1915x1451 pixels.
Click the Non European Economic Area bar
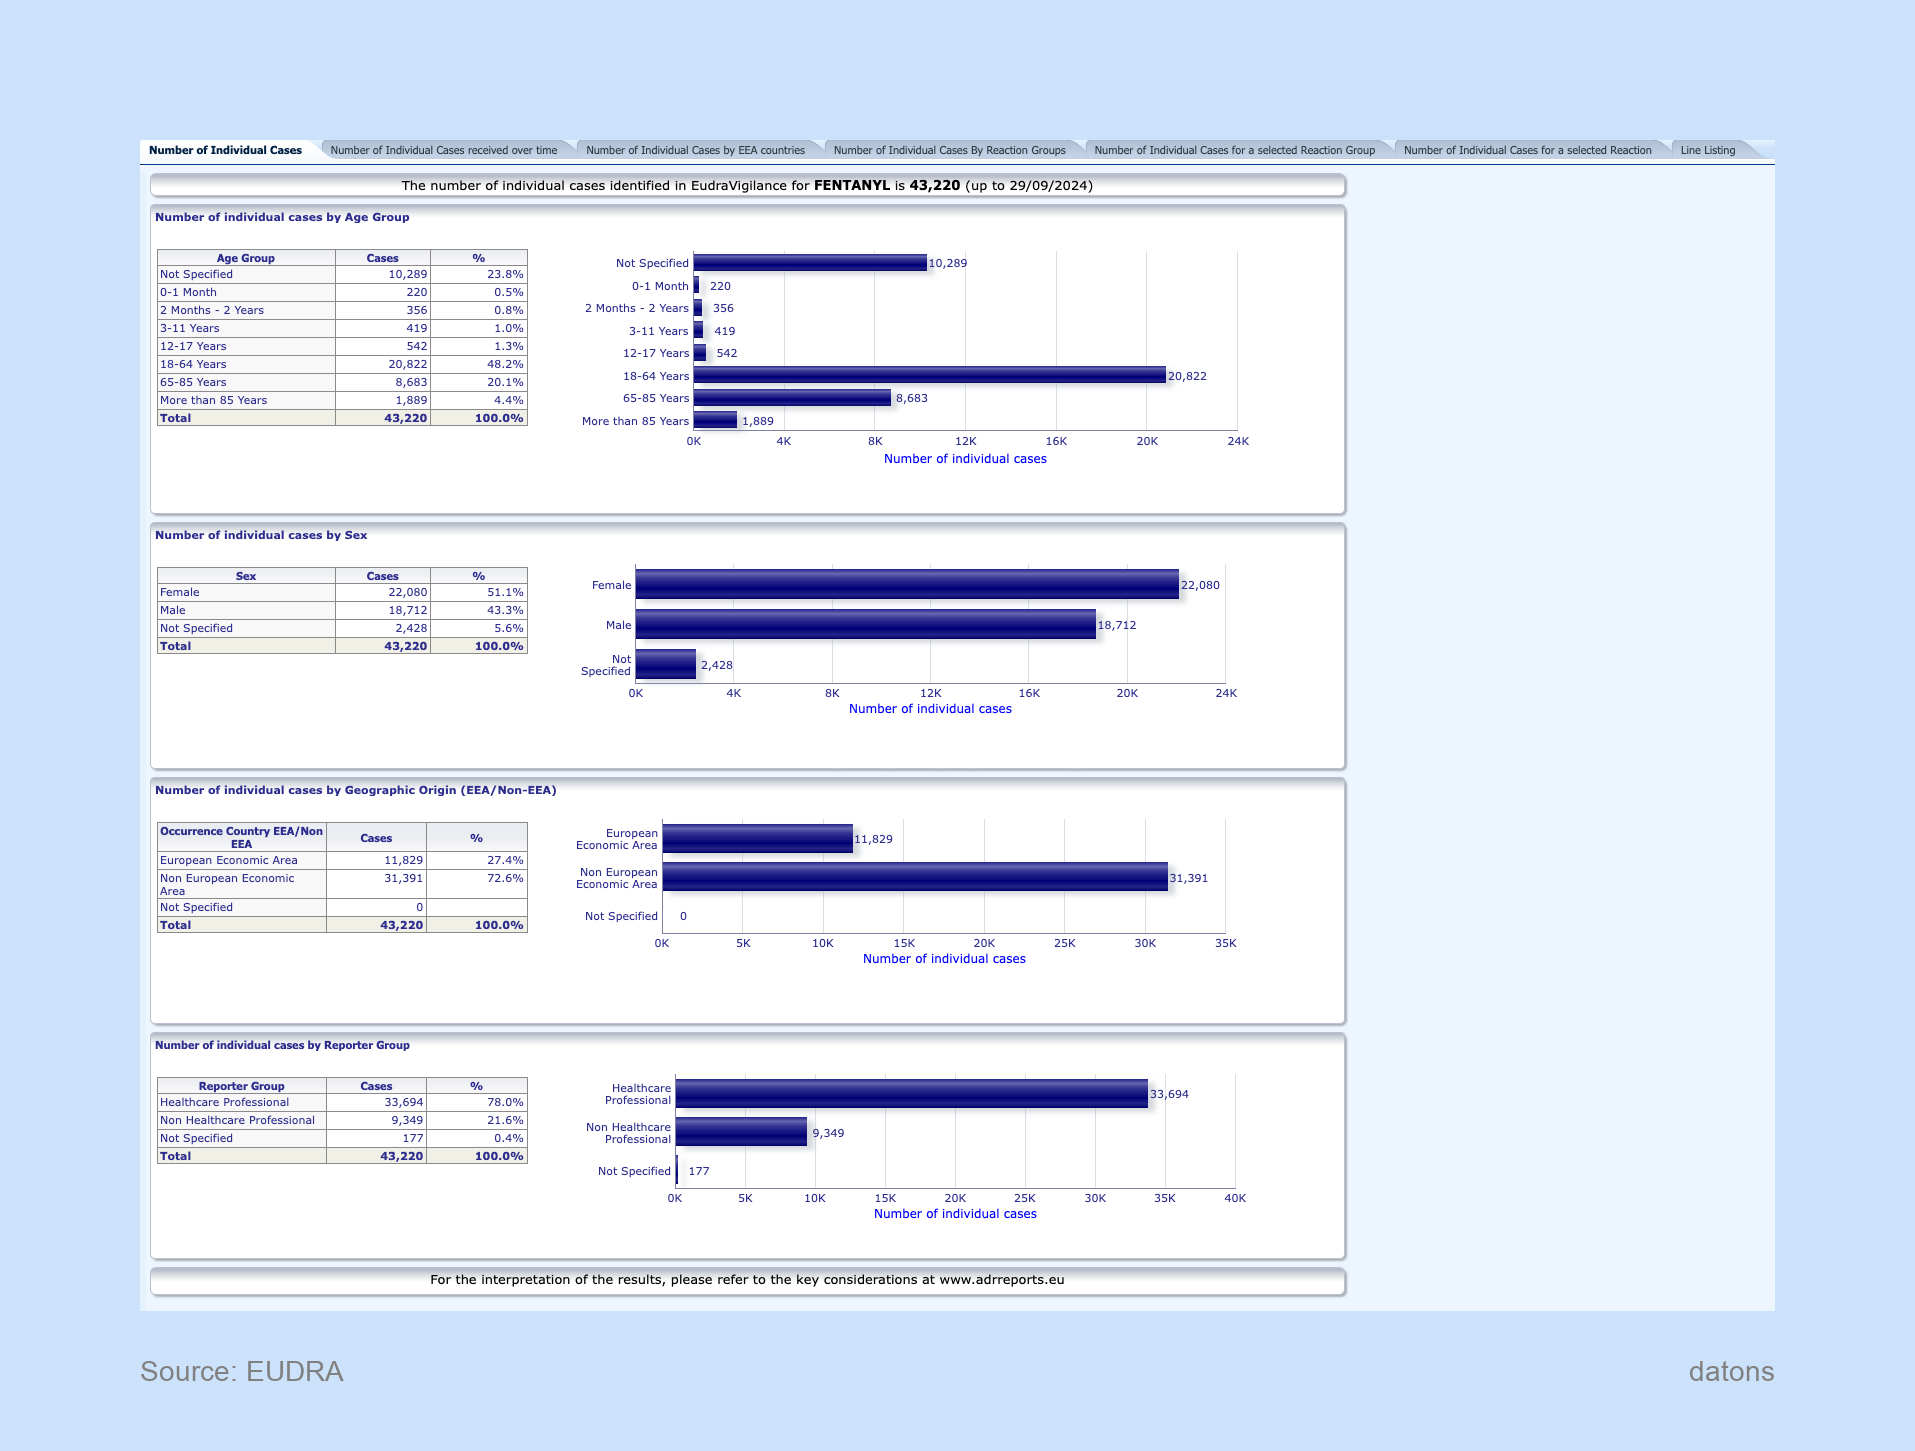click(914, 878)
